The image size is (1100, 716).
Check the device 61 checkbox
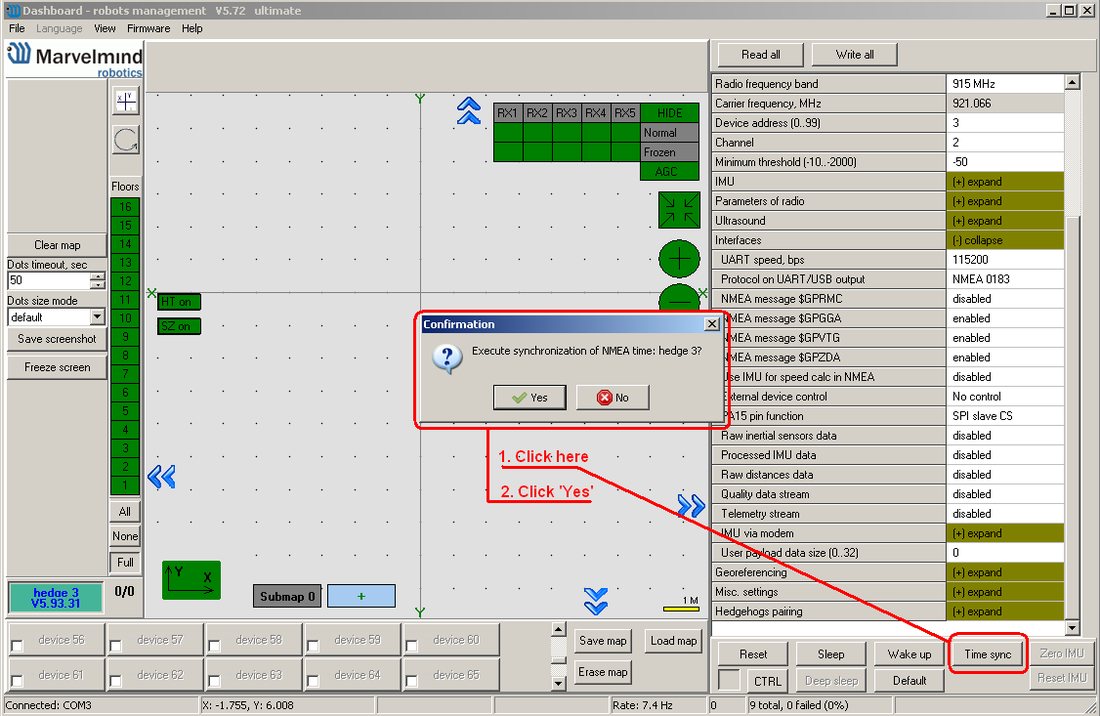pos(18,680)
